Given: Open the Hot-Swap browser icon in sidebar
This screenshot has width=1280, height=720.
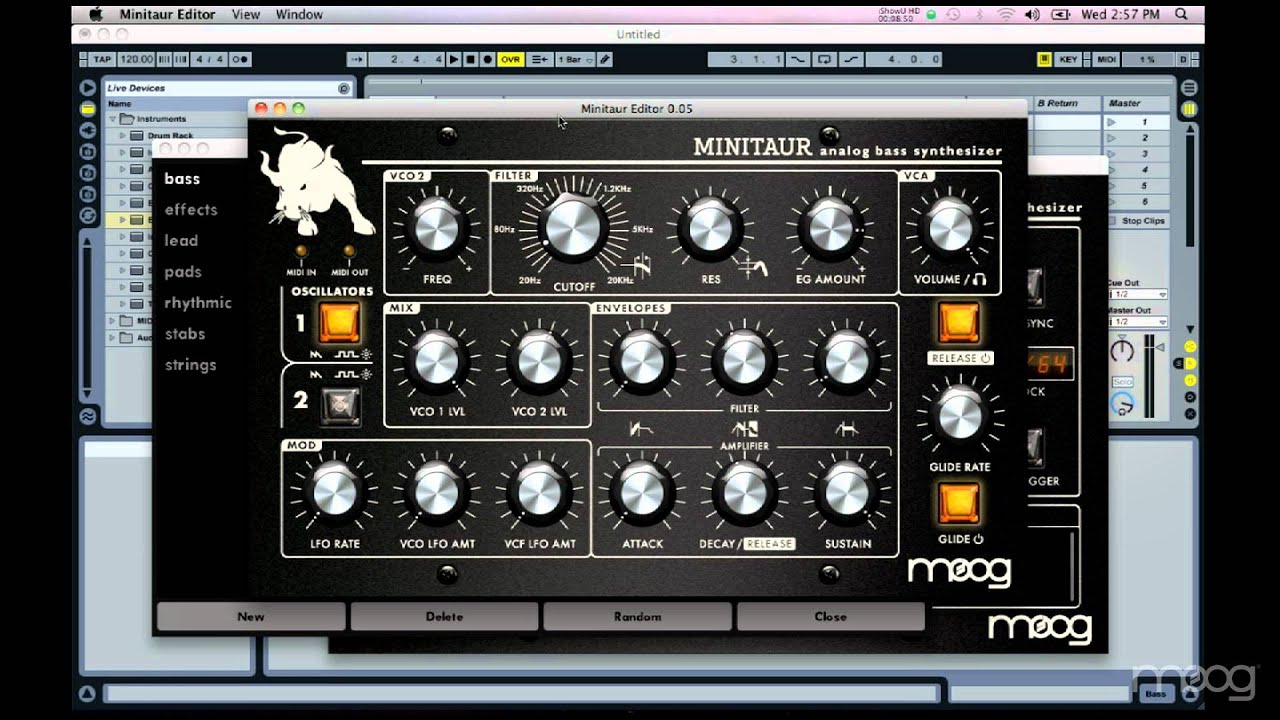Looking at the screenshot, I should [x=88, y=215].
